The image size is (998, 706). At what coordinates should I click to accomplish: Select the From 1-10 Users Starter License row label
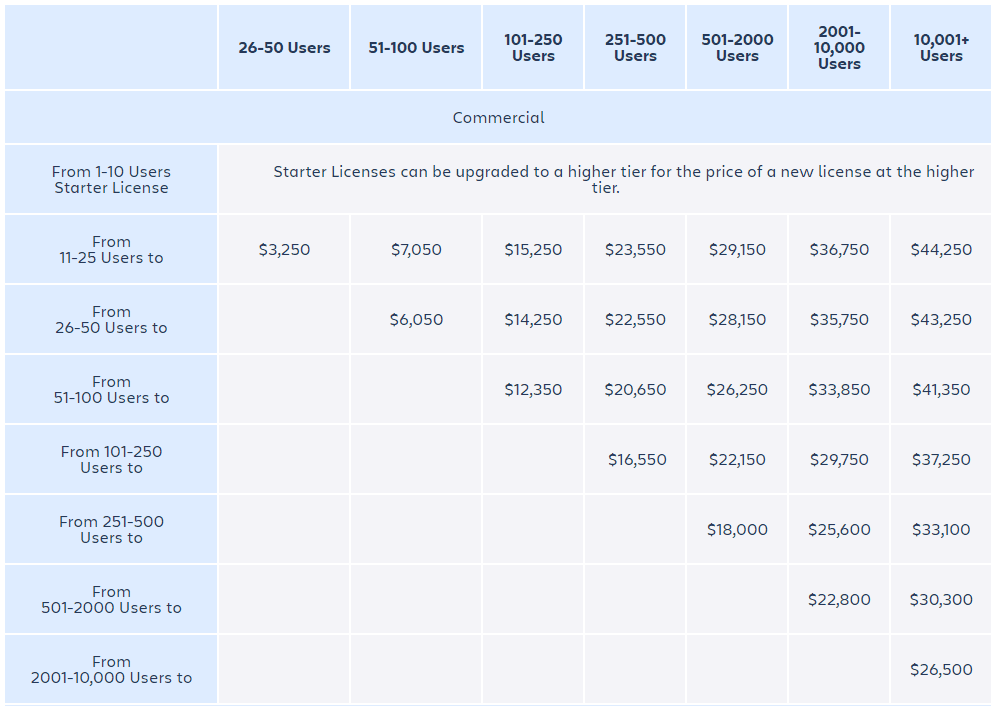111,180
